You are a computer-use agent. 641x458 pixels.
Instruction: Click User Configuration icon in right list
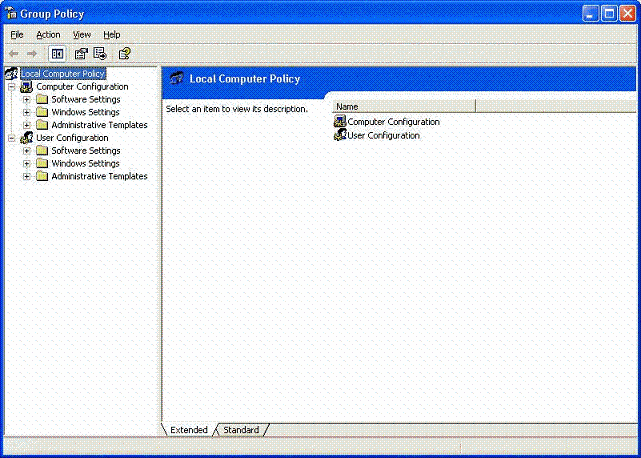[x=340, y=135]
